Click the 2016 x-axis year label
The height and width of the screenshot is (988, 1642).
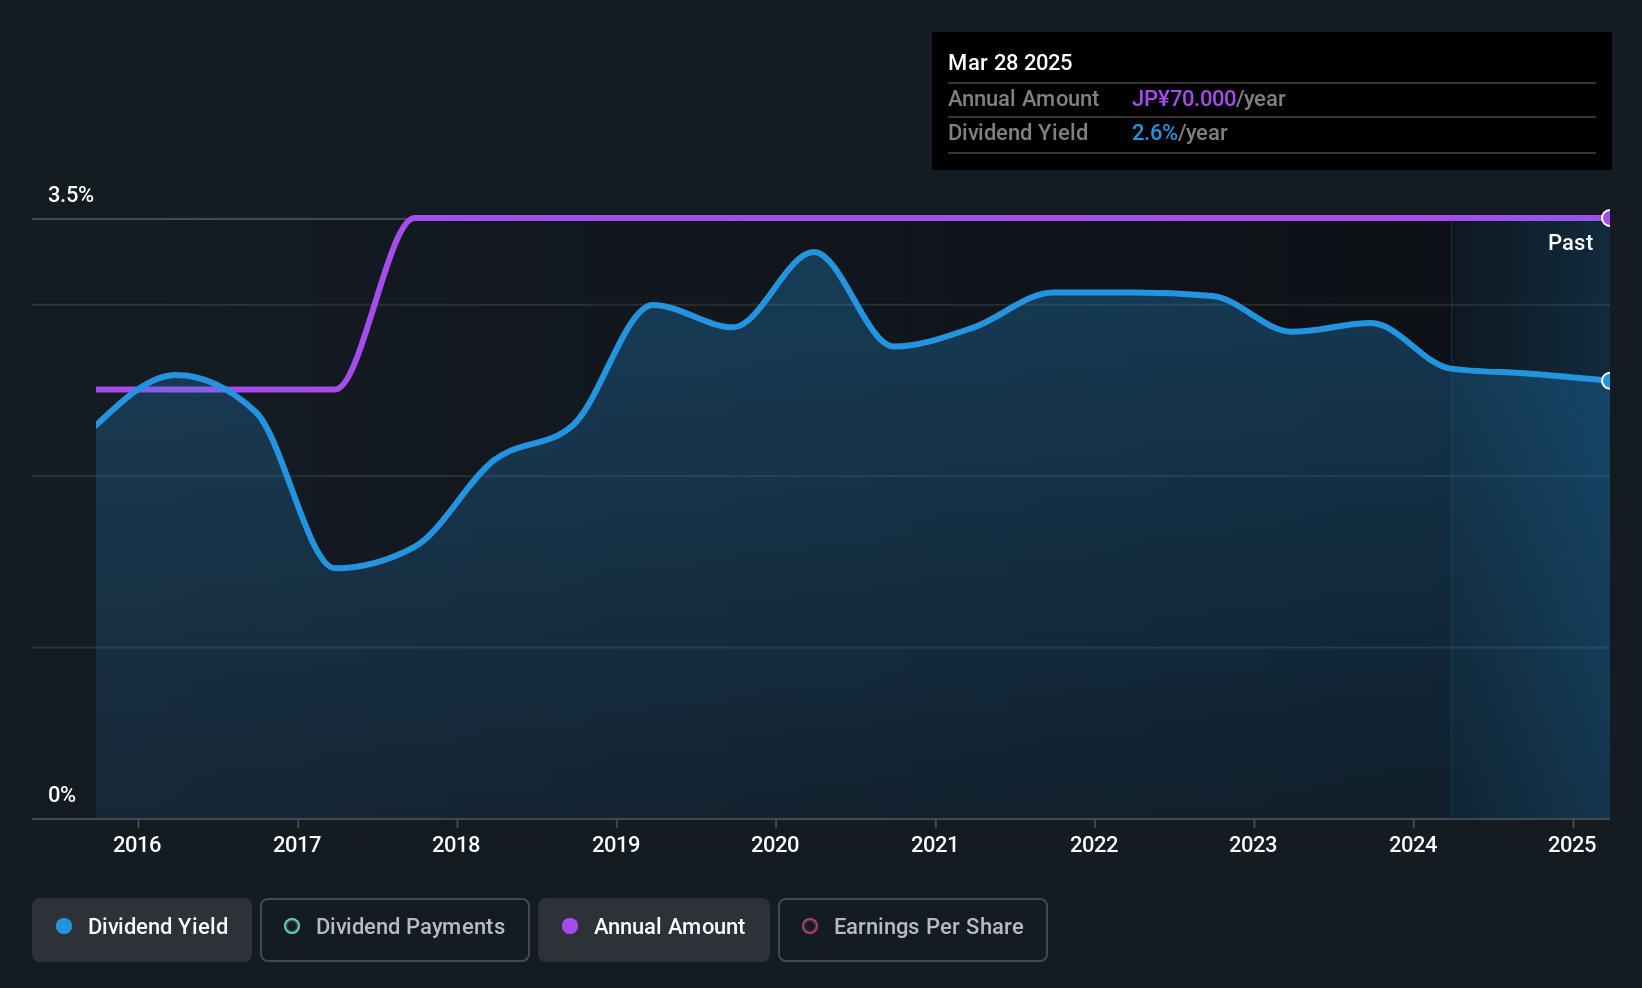click(137, 845)
